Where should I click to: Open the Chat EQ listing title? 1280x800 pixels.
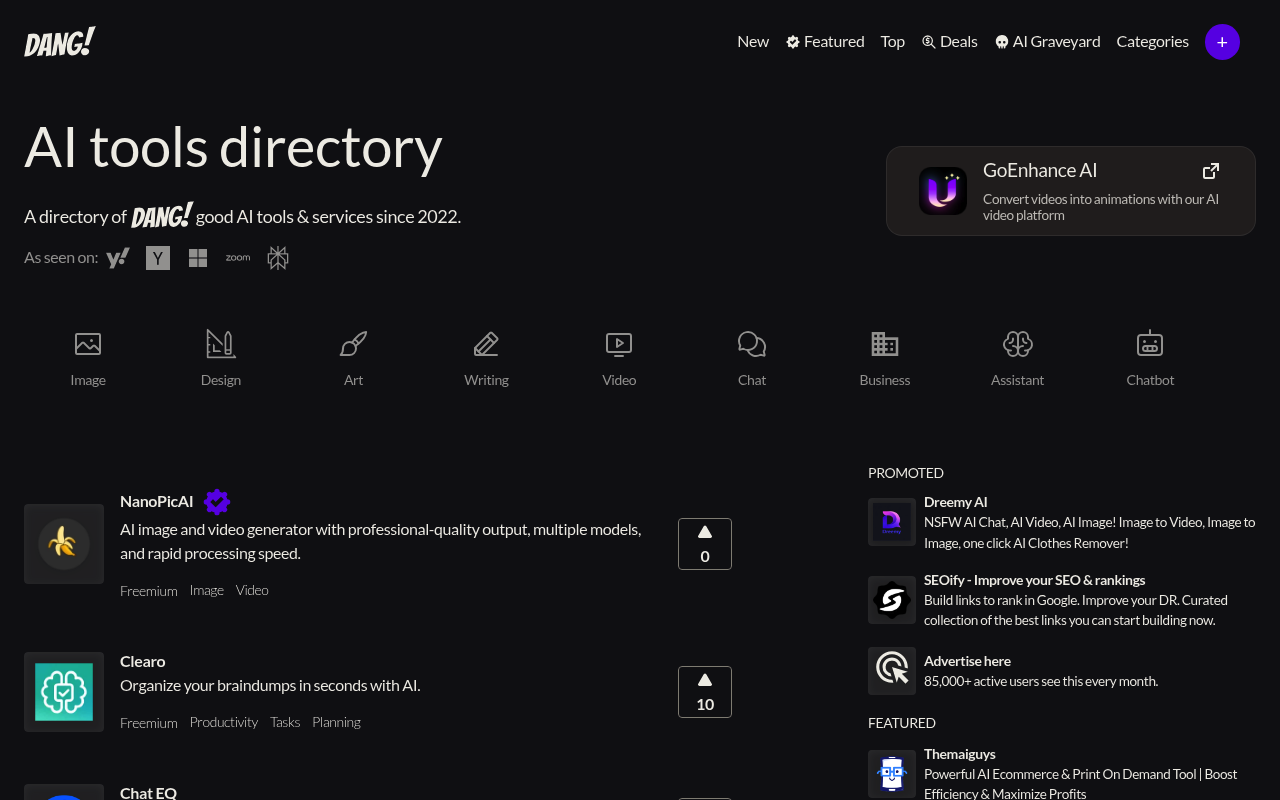(x=149, y=792)
